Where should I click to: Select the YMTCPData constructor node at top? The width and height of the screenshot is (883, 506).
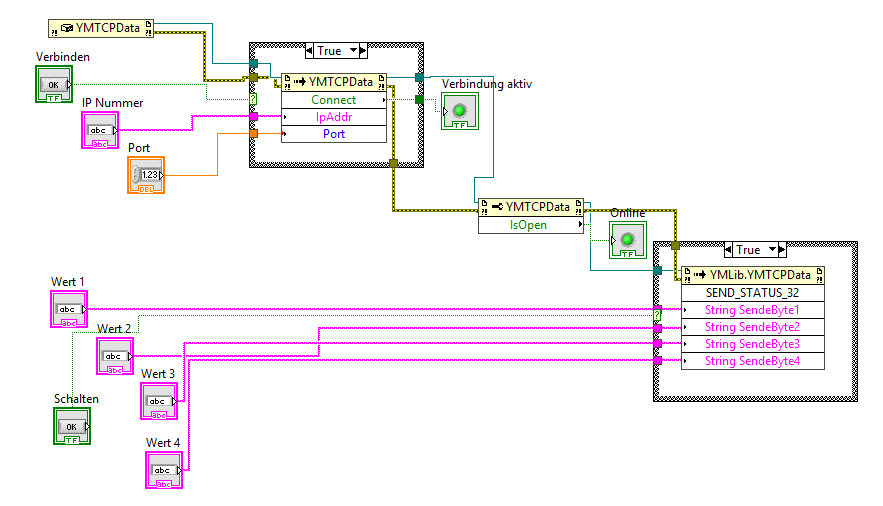coord(101,28)
